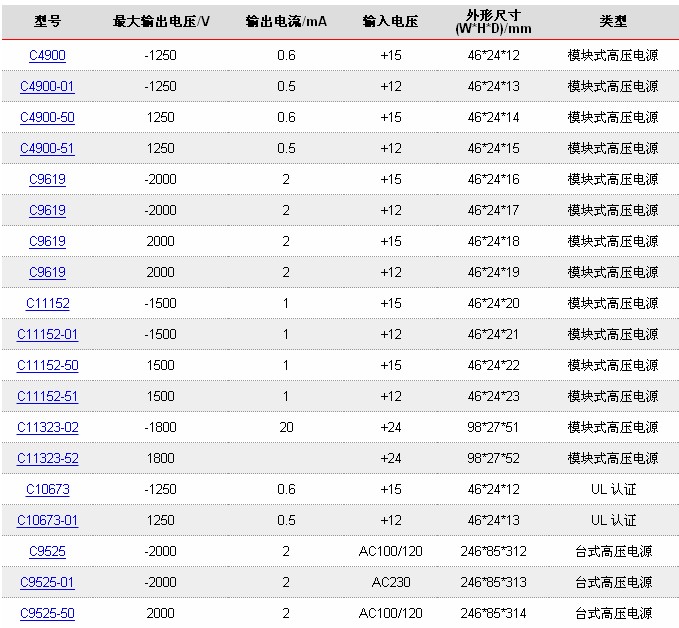The height and width of the screenshot is (628, 679).
Task: Select the AC100/120 cell in C9525-50 row
Action: (x=391, y=613)
